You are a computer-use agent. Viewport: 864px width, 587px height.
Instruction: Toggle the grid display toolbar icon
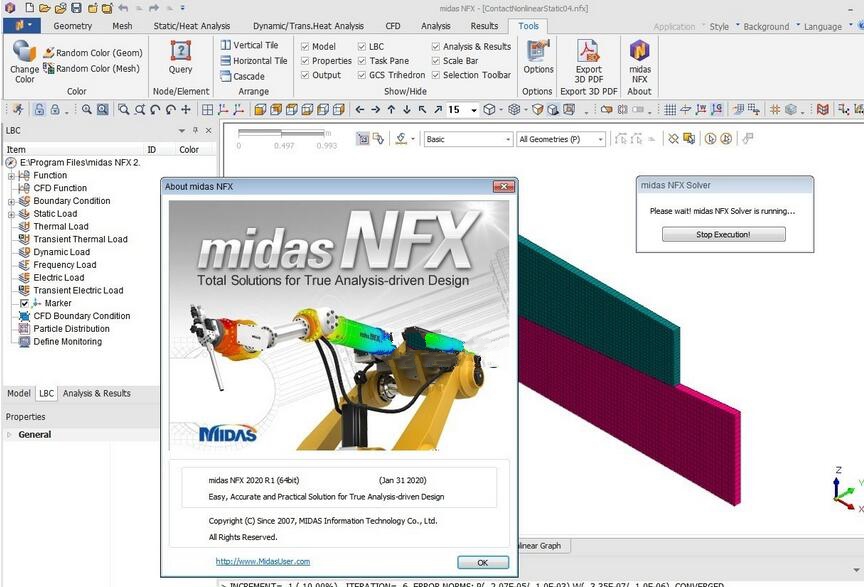(670, 109)
